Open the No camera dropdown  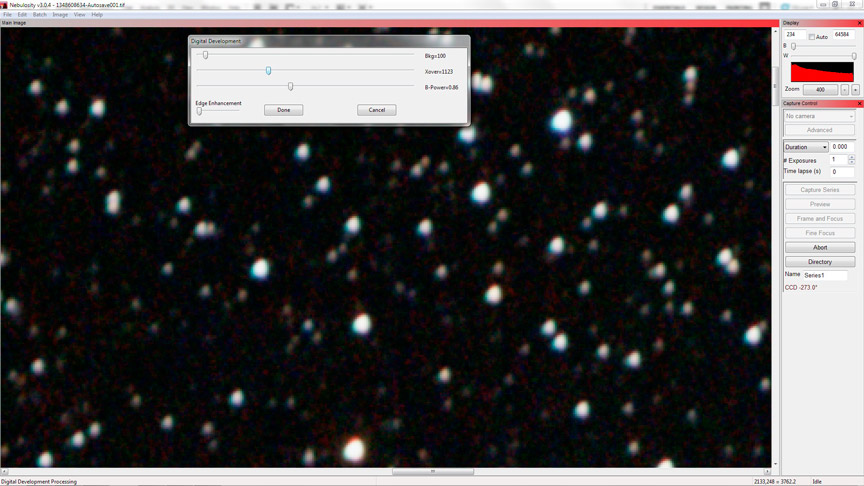click(x=819, y=116)
